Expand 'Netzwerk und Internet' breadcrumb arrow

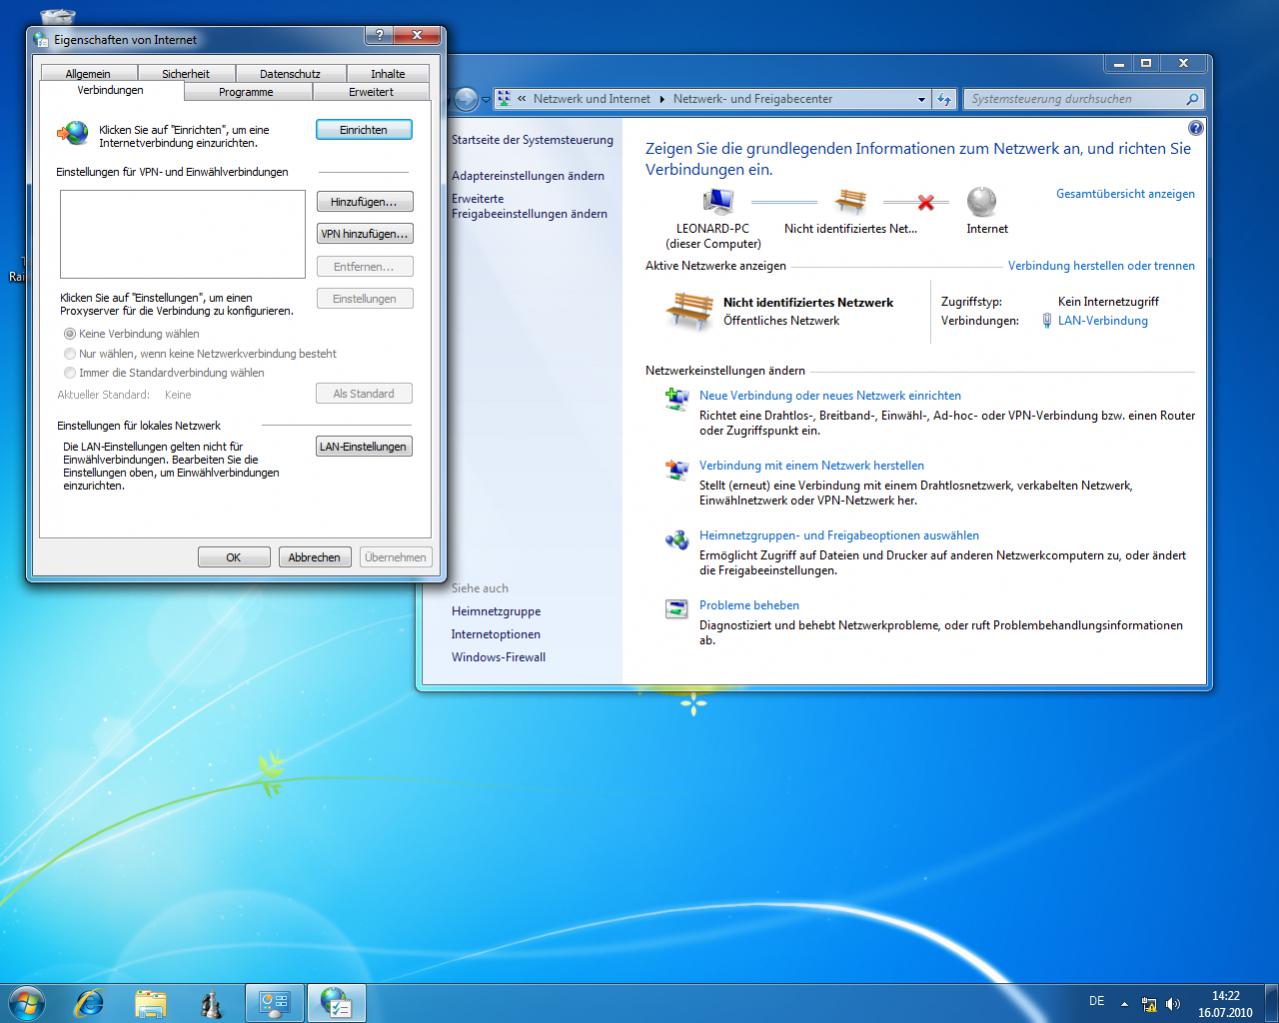point(661,99)
